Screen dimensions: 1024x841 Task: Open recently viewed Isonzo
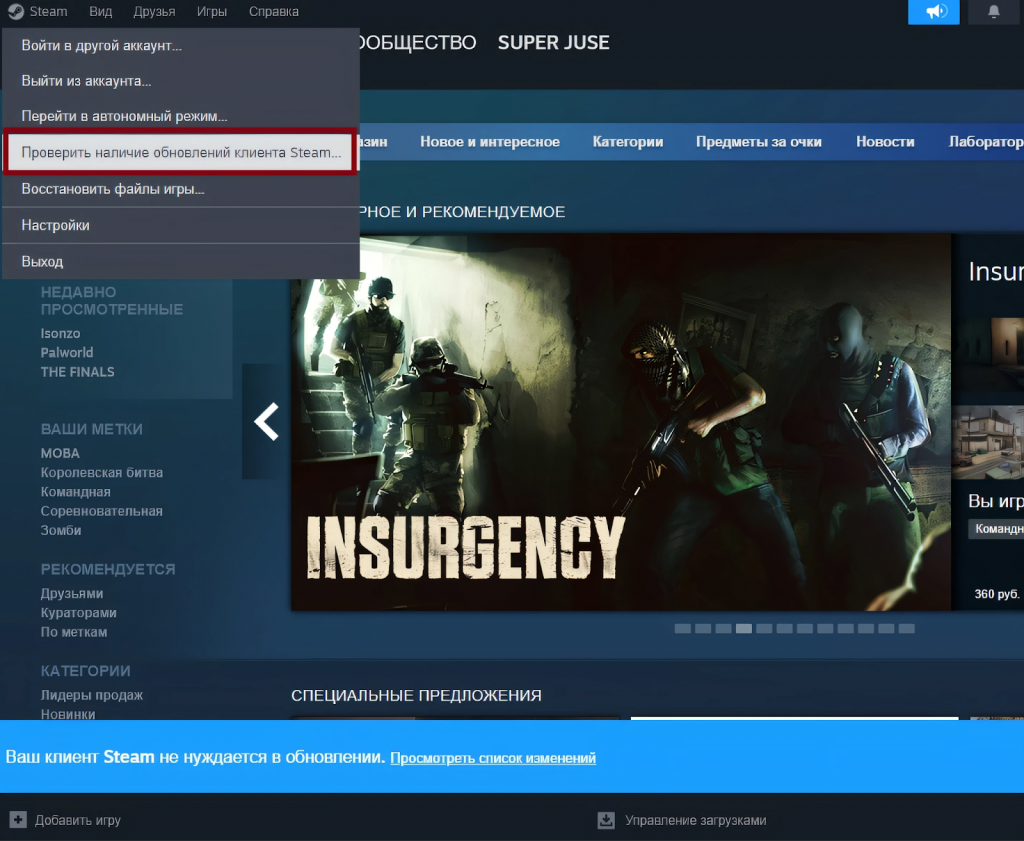pyautogui.click(x=60, y=333)
